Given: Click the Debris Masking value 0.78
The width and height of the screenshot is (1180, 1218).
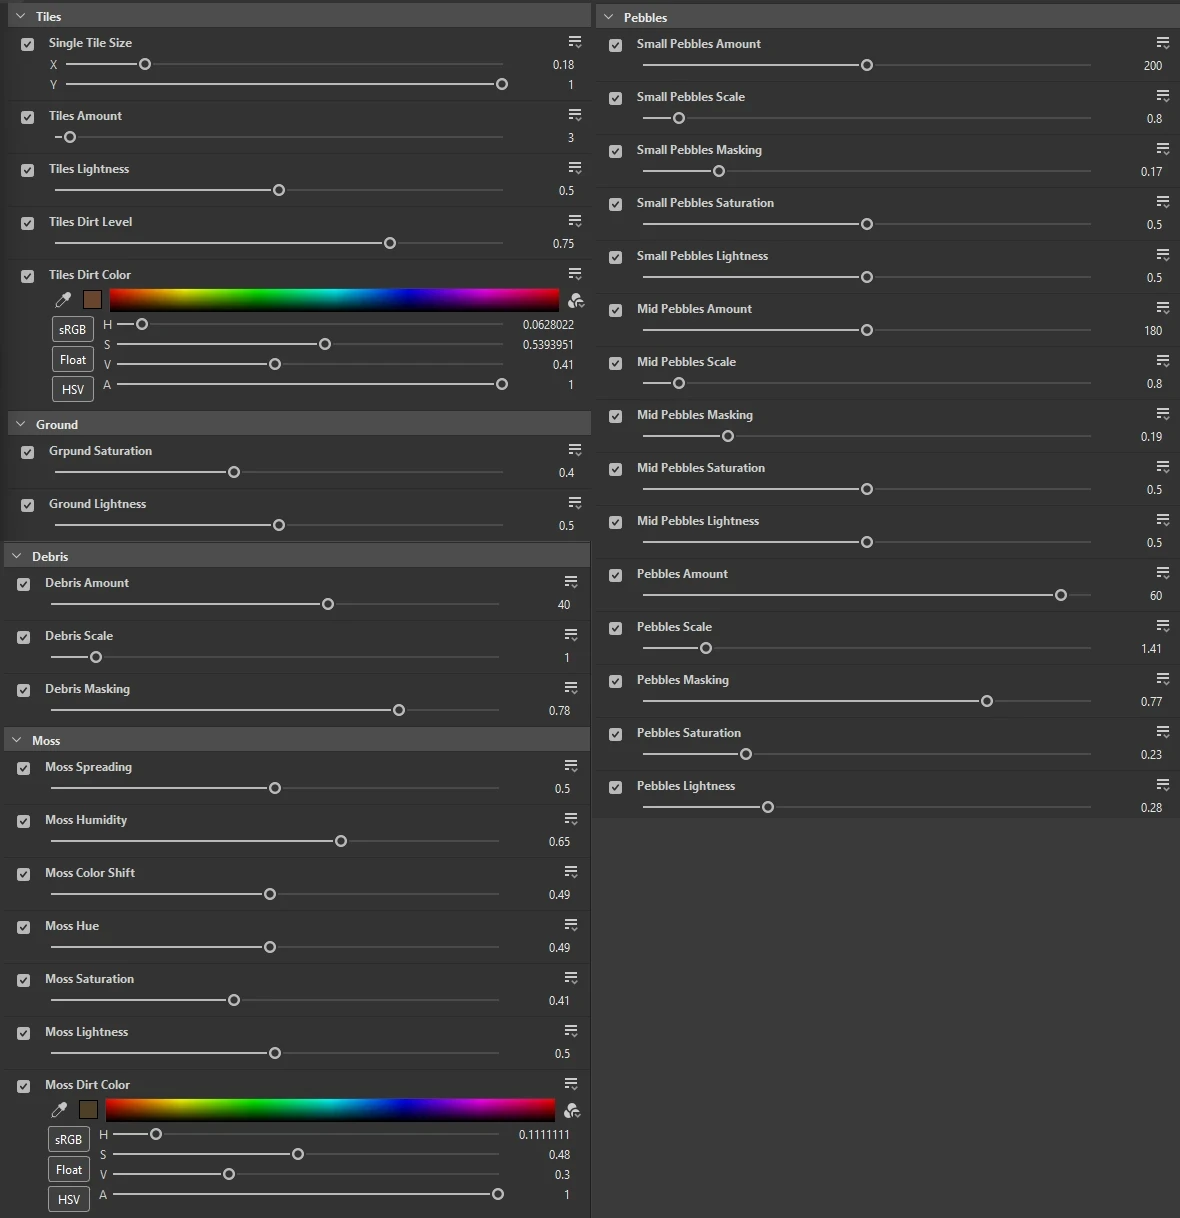Looking at the screenshot, I should pyautogui.click(x=559, y=710).
